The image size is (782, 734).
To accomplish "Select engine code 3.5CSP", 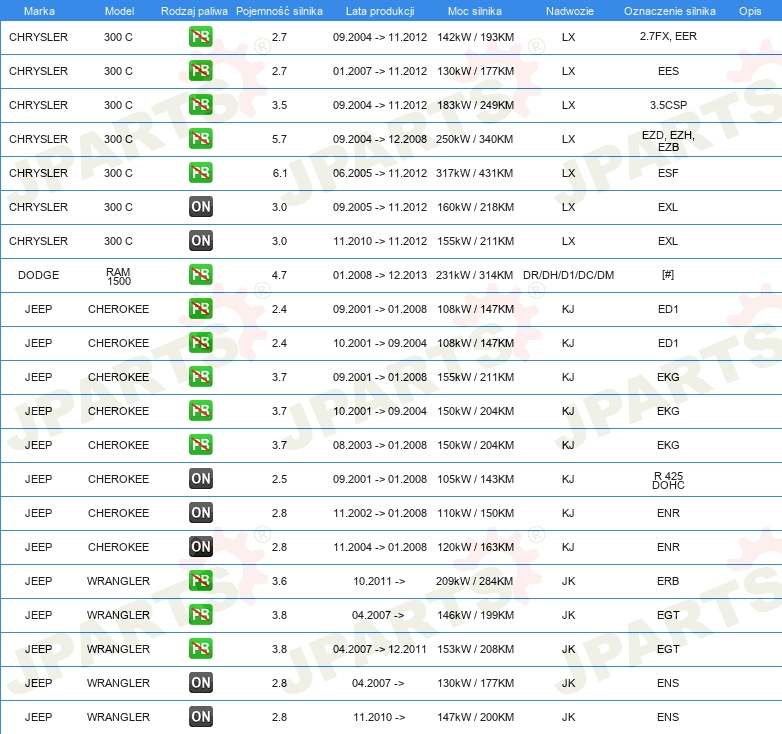I will point(668,105).
